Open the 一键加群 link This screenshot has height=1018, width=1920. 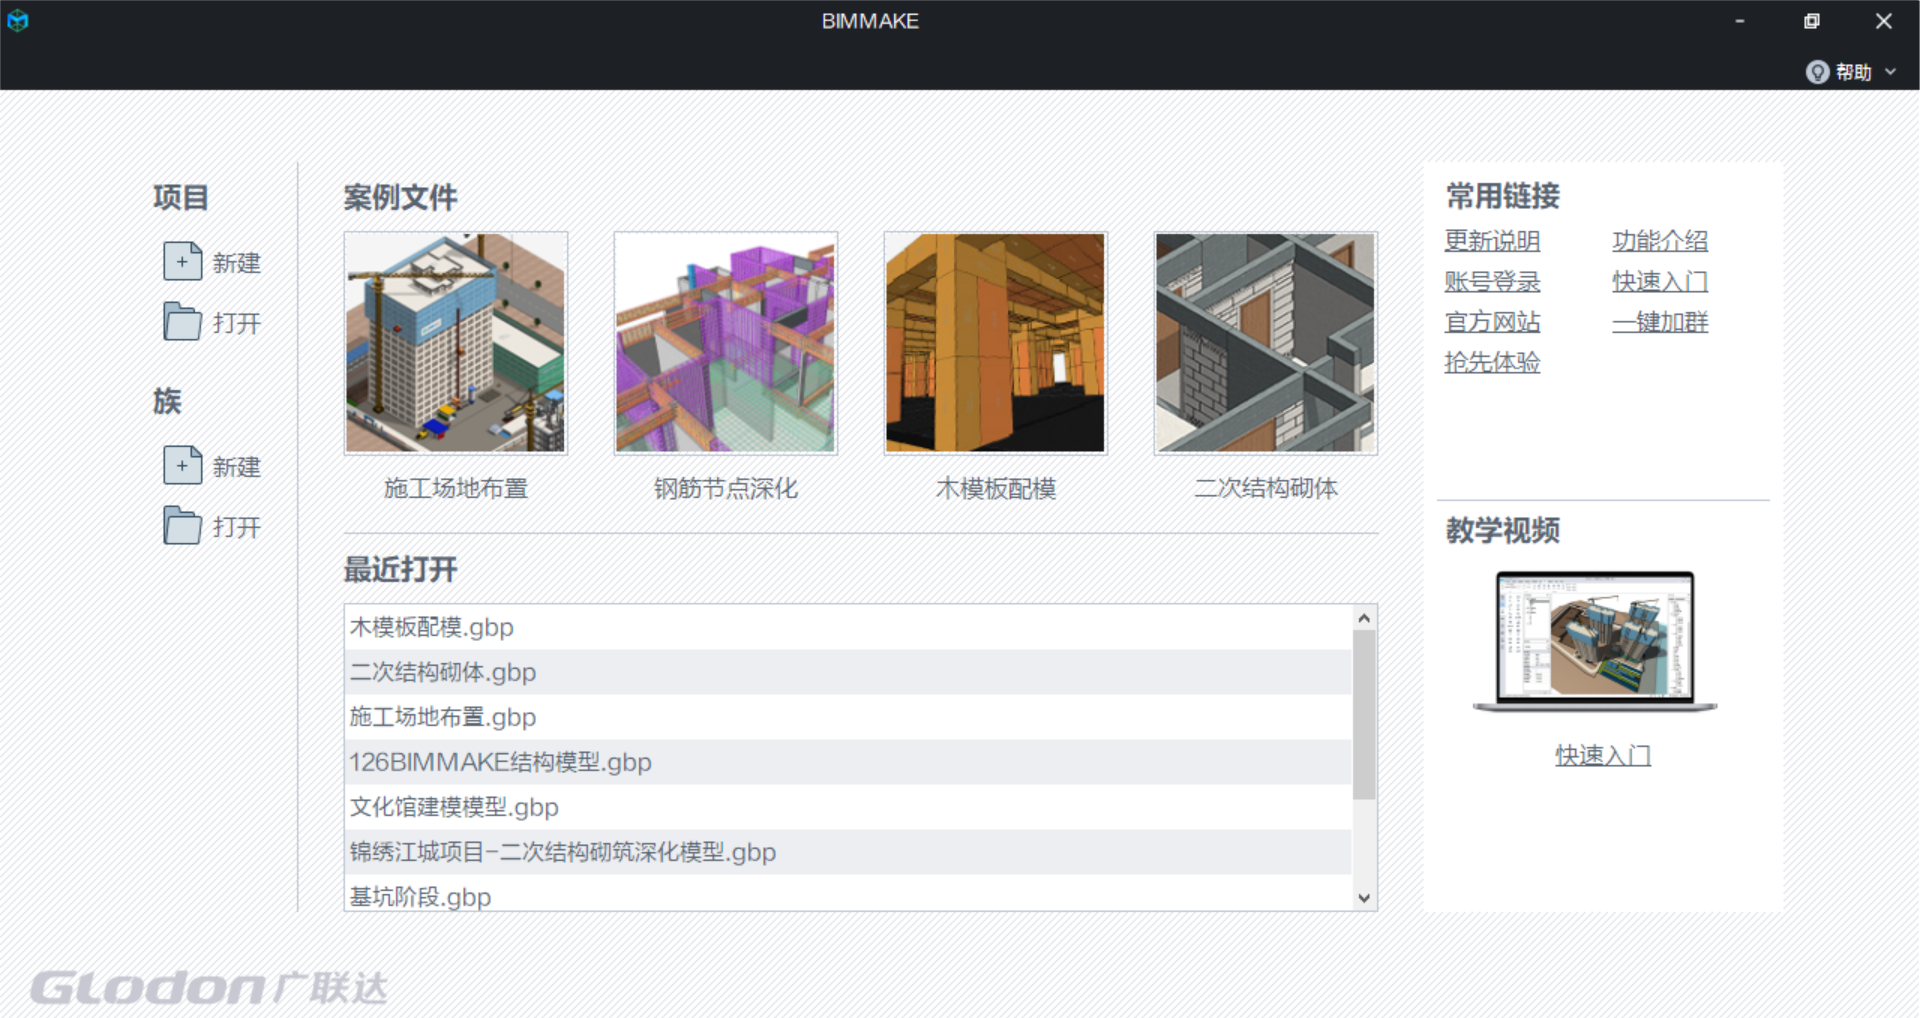tap(1660, 322)
